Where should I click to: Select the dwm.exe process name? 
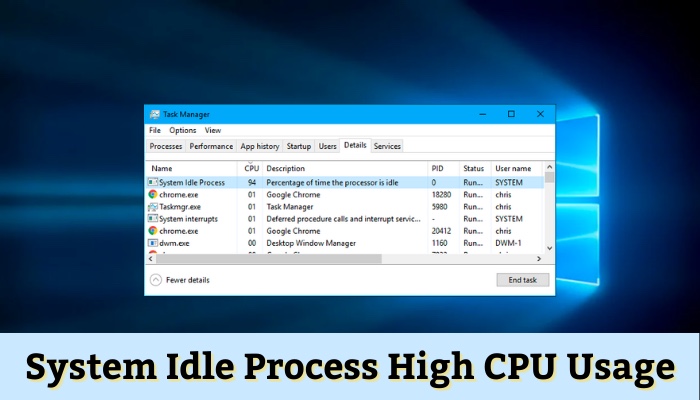174,243
